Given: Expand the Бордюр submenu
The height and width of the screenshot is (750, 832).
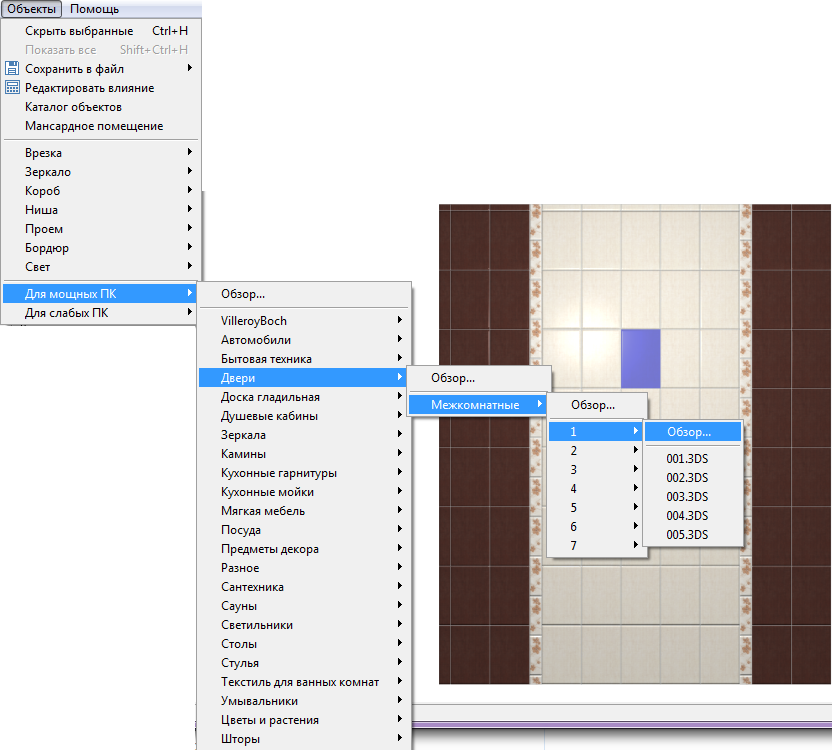Looking at the screenshot, I should (100, 248).
